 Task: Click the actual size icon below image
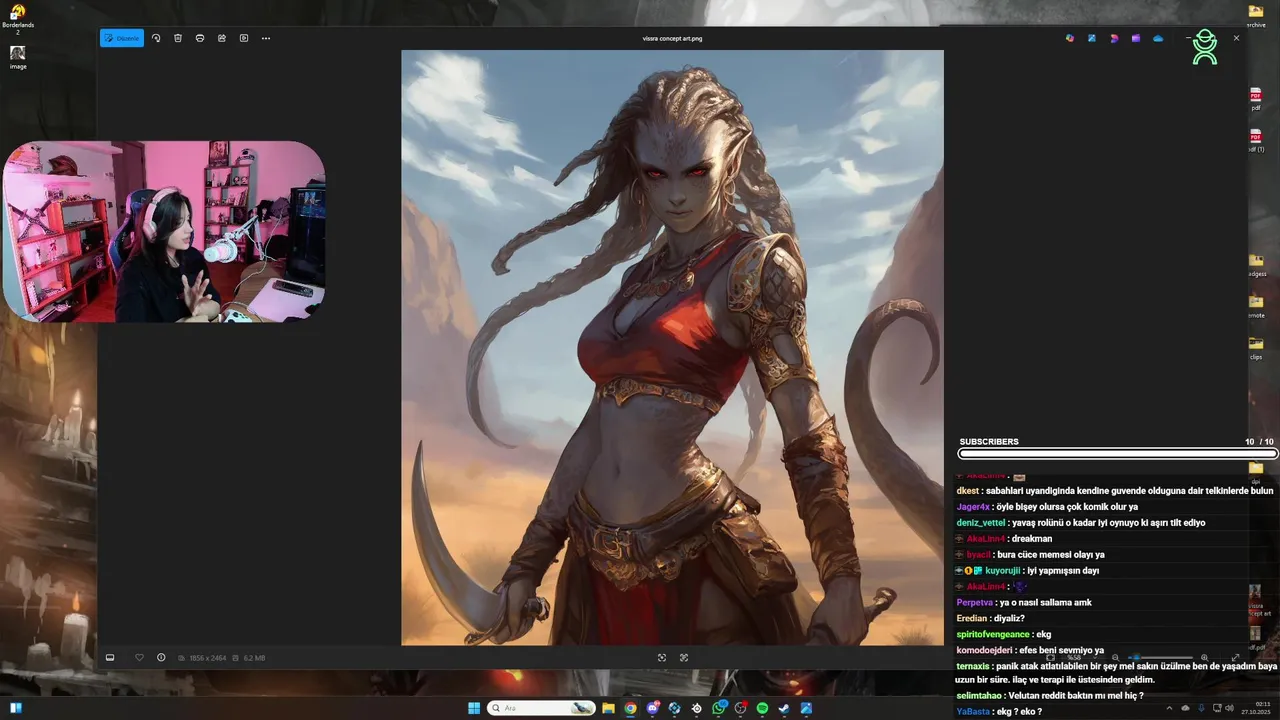(684, 657)
